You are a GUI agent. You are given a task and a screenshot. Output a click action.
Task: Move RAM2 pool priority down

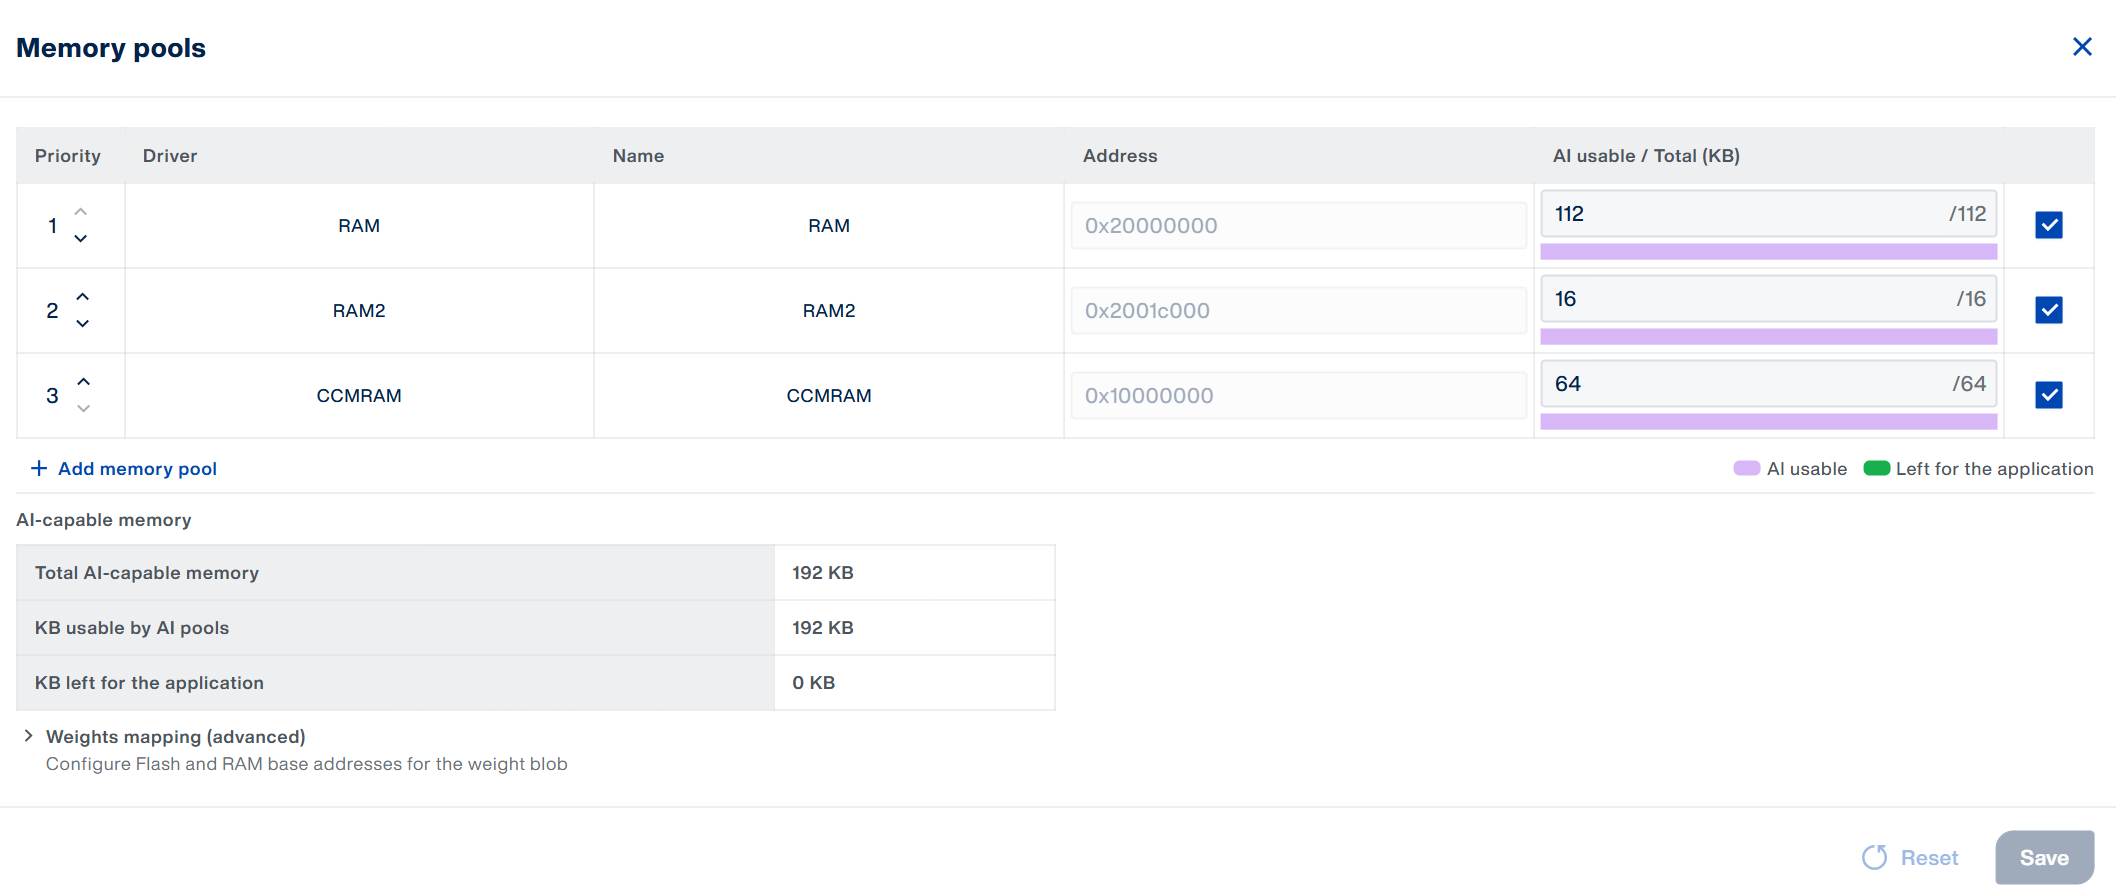pos(83,323)
